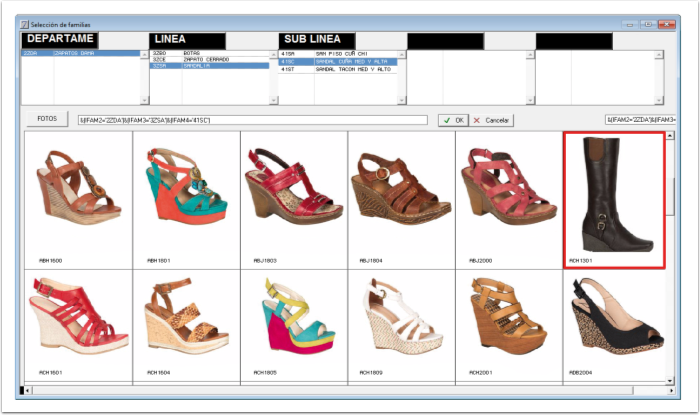
Task: Click the product code ABH1801 label
Action: (x=158, y=261)
